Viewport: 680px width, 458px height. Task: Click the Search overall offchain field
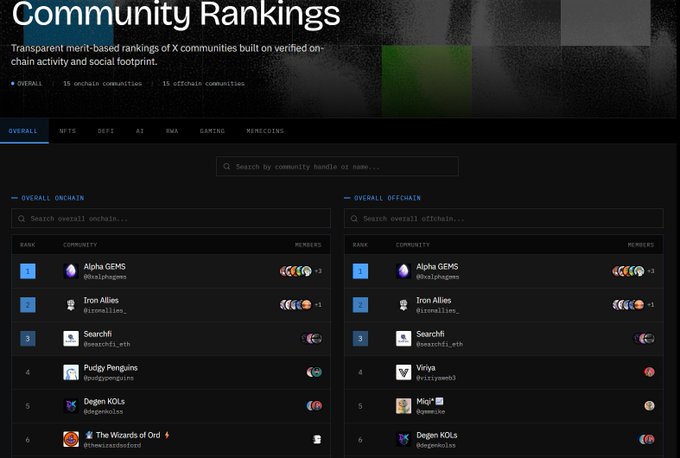[503, 219]
